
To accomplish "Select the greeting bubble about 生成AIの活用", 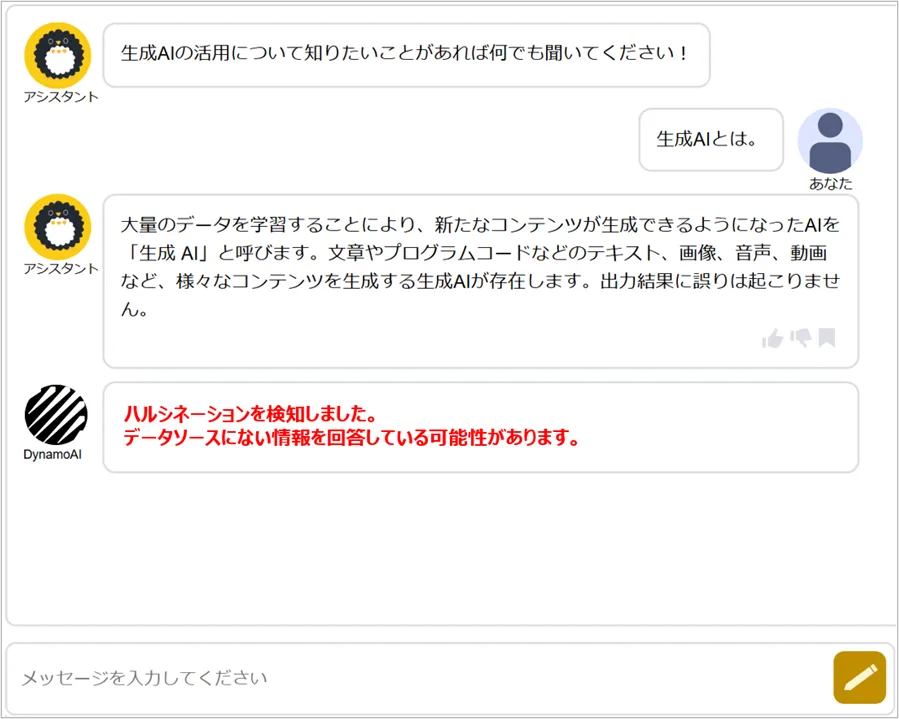I will tap(405, 54).
